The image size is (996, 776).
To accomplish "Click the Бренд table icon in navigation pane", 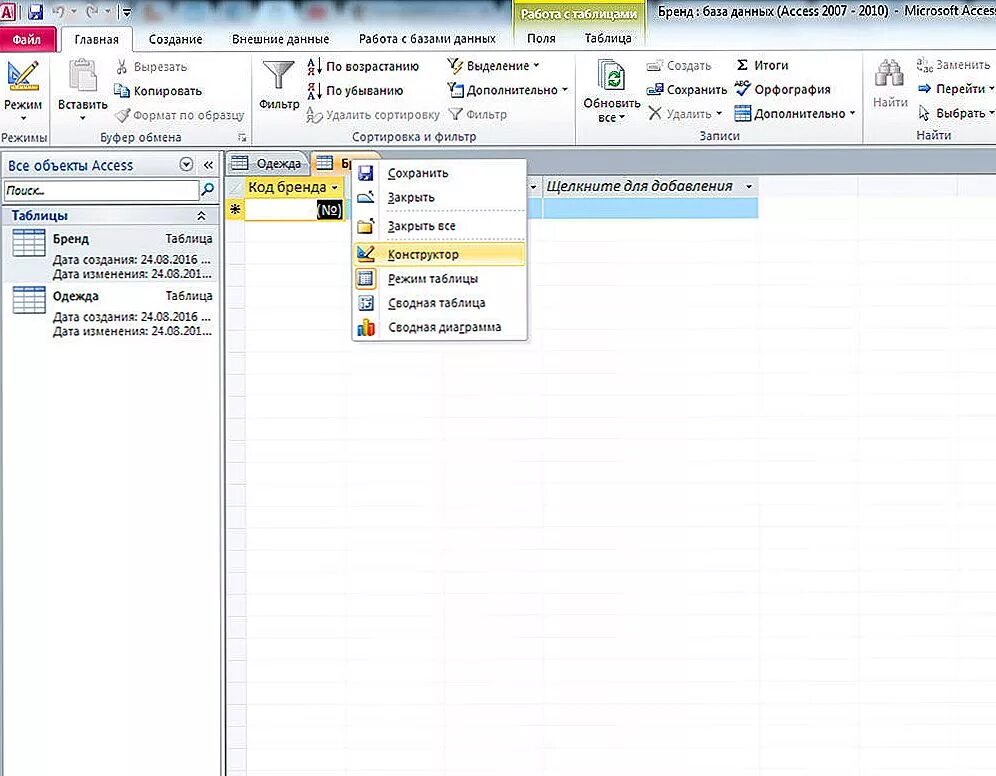I will click(x=29, y=243).
